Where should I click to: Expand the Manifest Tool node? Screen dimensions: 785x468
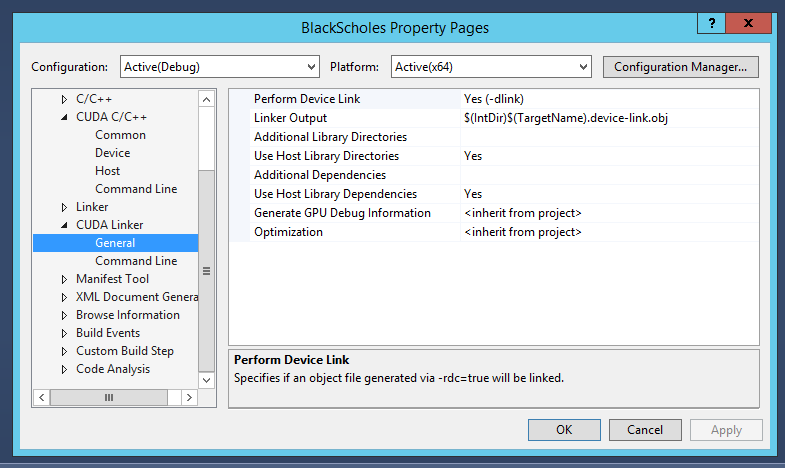point(65,279)
